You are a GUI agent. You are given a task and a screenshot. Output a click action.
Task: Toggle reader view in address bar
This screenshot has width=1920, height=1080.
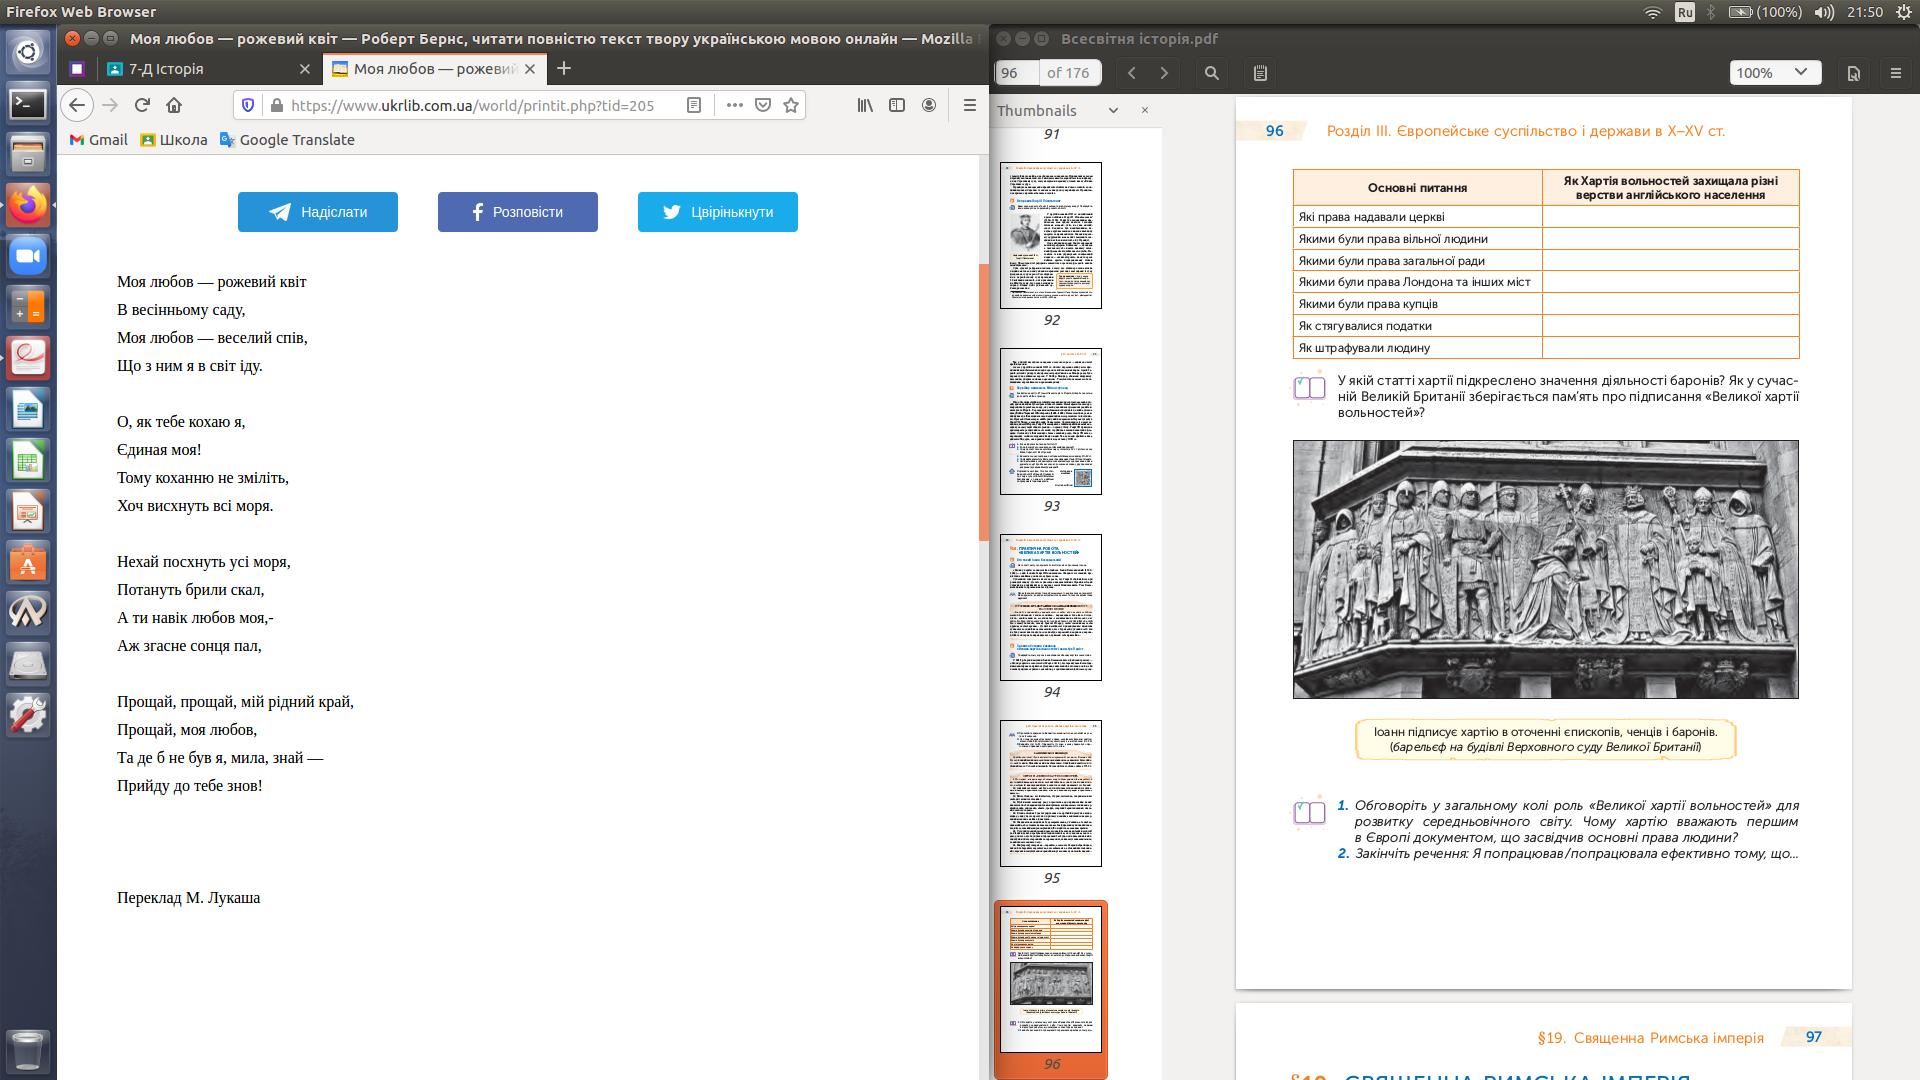tap(694, 105)
